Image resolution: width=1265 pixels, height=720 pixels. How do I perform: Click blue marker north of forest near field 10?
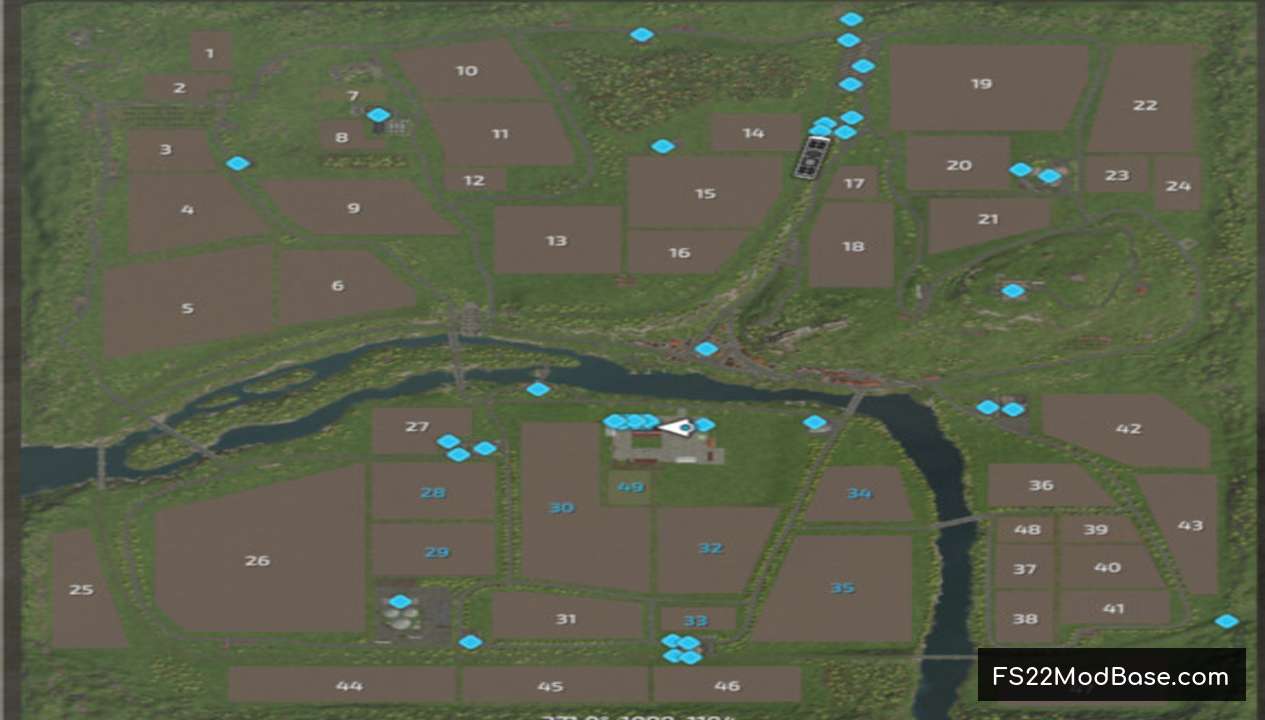point(641,34)
